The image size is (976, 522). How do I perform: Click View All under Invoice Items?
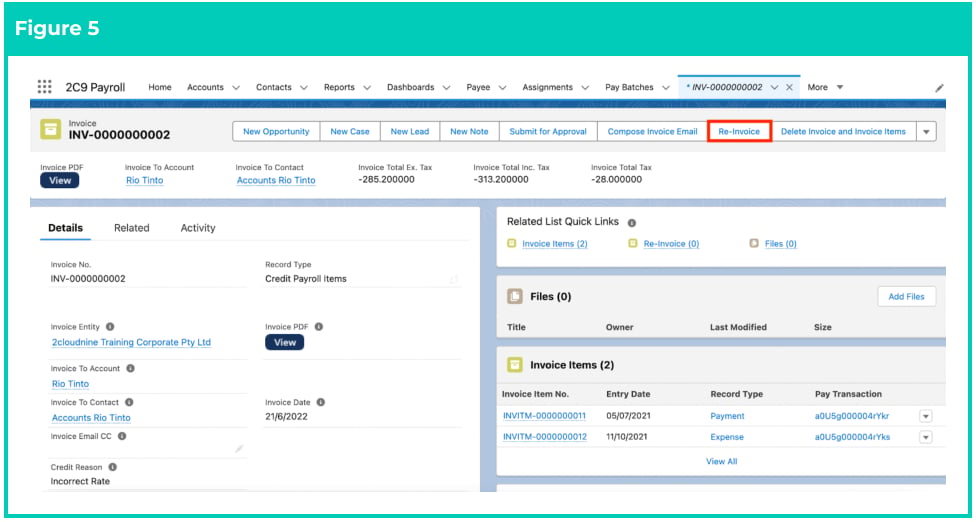pyautogui.click(x=721, y=462)
